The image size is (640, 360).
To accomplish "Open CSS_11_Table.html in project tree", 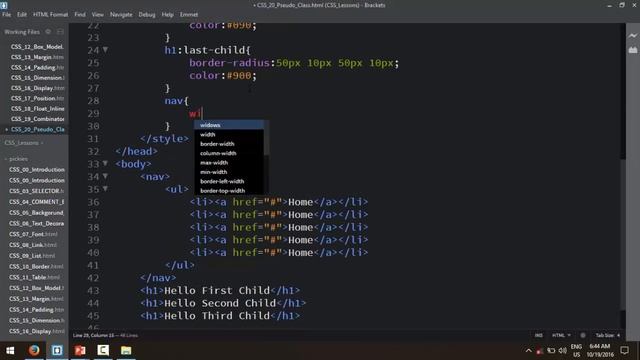I will tap(34, 277).
